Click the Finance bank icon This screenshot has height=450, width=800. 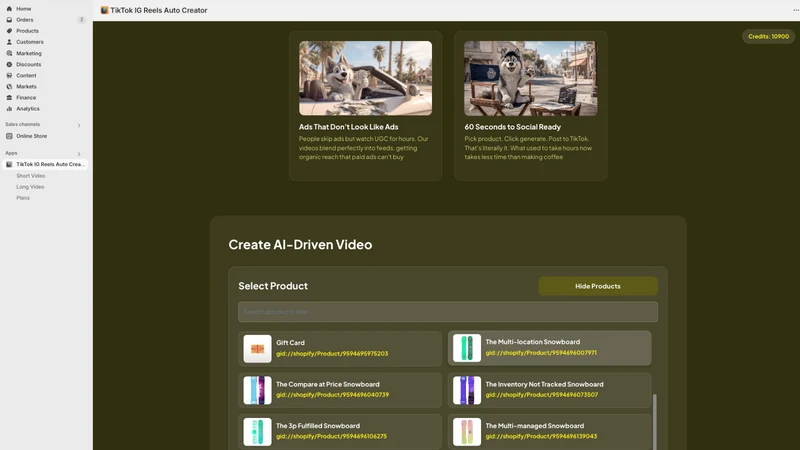coord(9,97)
